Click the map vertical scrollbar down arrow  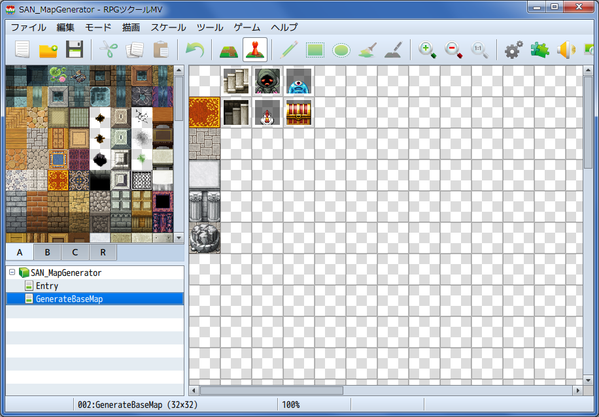coord(588,380)
